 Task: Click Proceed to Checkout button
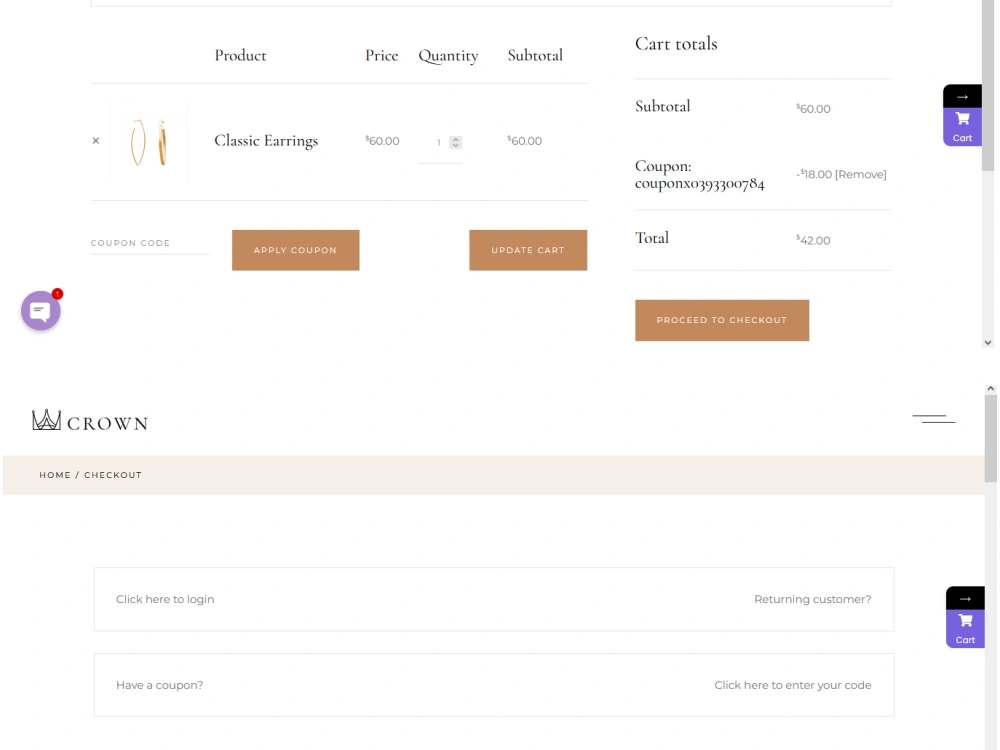tap(722, 320)
